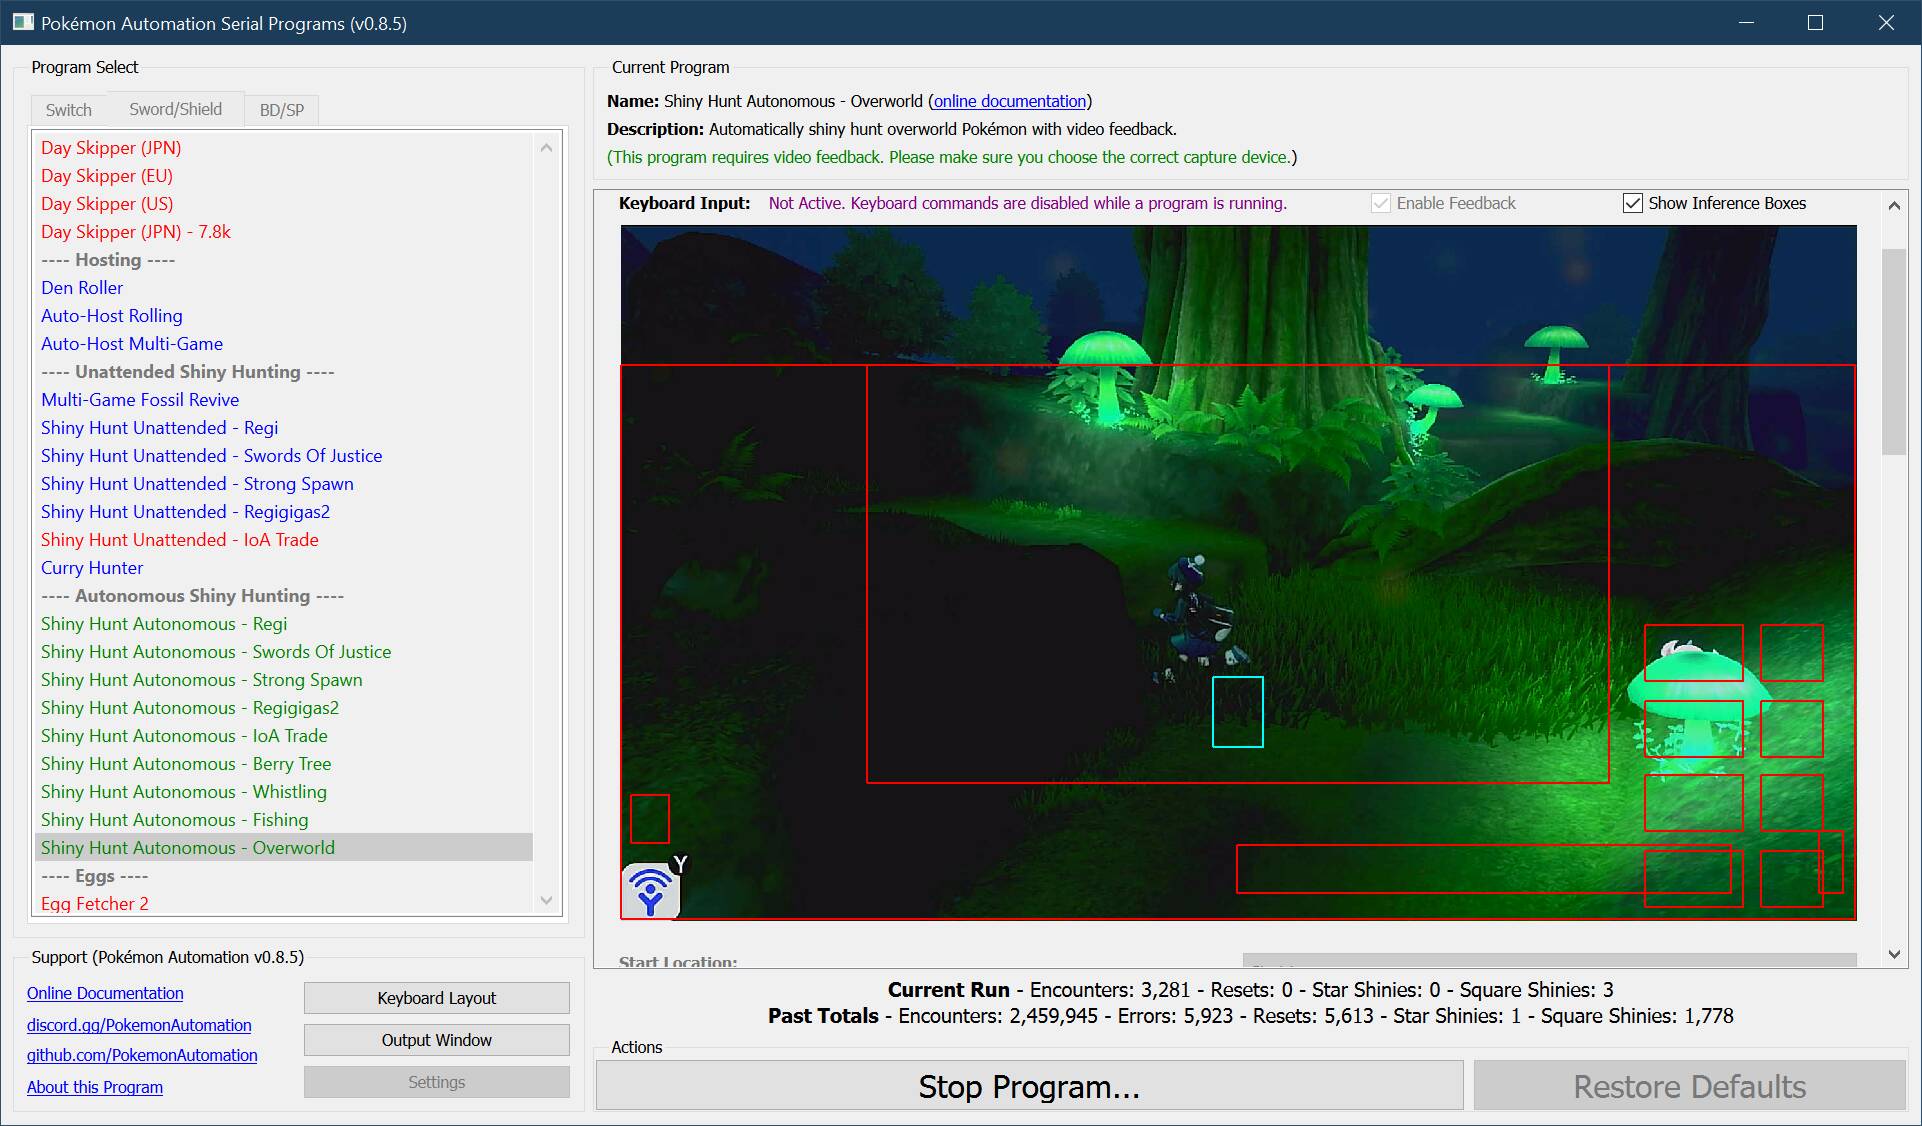Click scroll-down arrow of the settings panel
This screenshot has width=1922, height=1126.
point(1893,954)
